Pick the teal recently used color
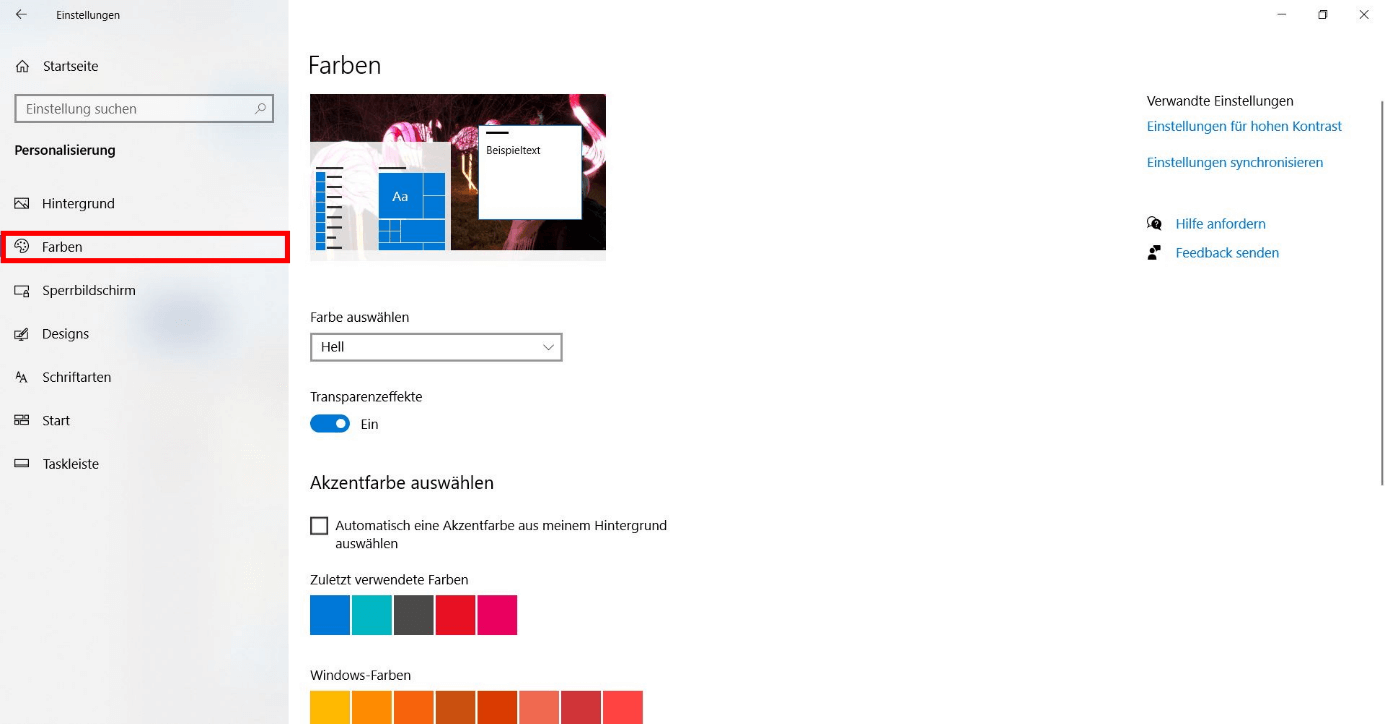 click(372, 615)
